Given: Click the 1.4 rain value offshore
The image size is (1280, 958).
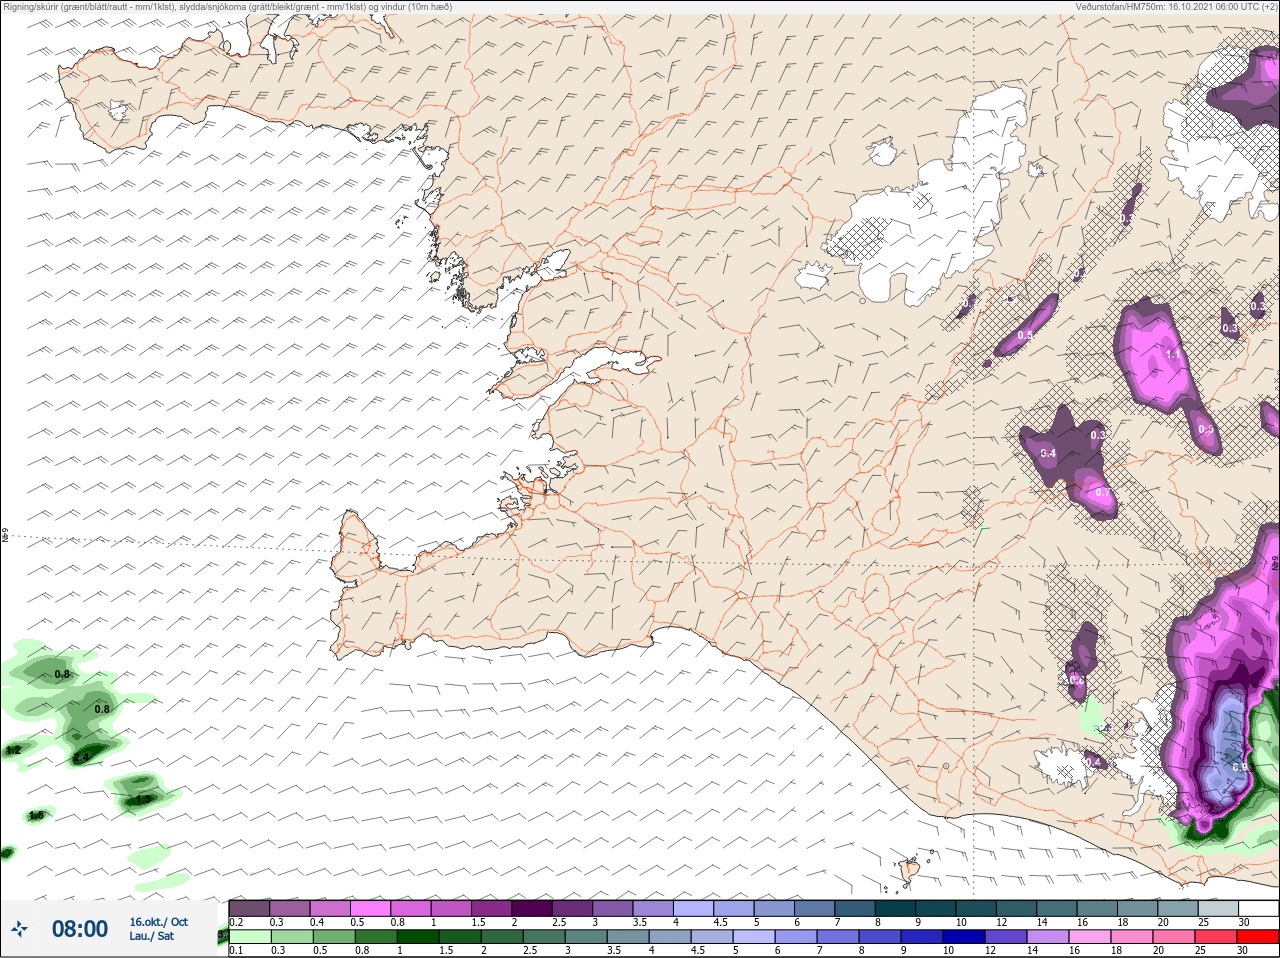Looking at the screenshot, I should pyautogui.click(x=81, y=758).
